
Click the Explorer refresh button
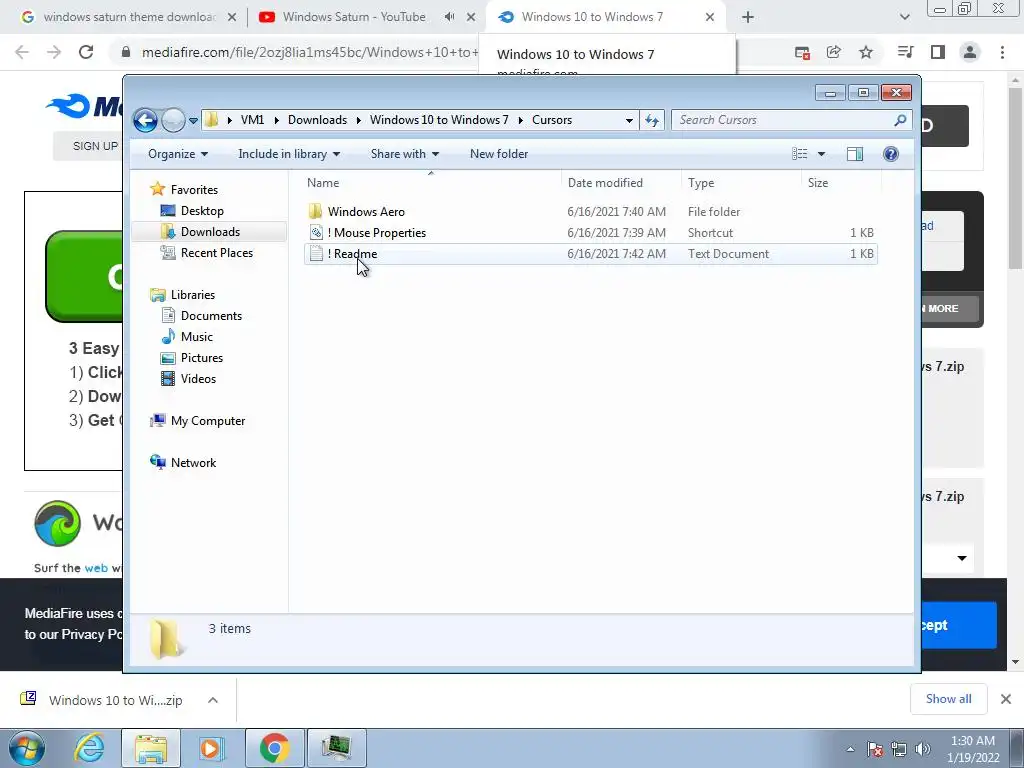click(x=652, y=120)
